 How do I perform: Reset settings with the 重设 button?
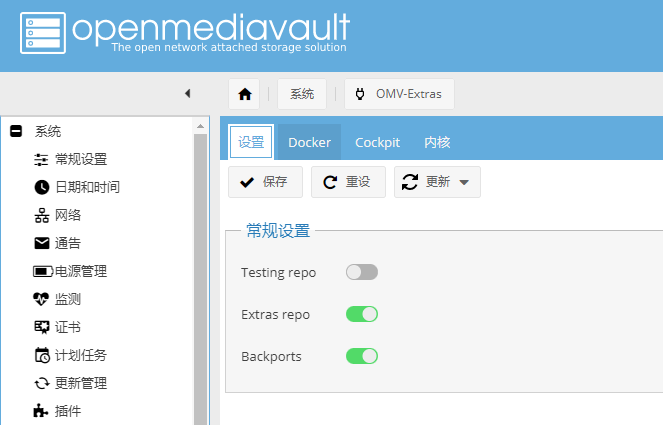pos(348,182)
